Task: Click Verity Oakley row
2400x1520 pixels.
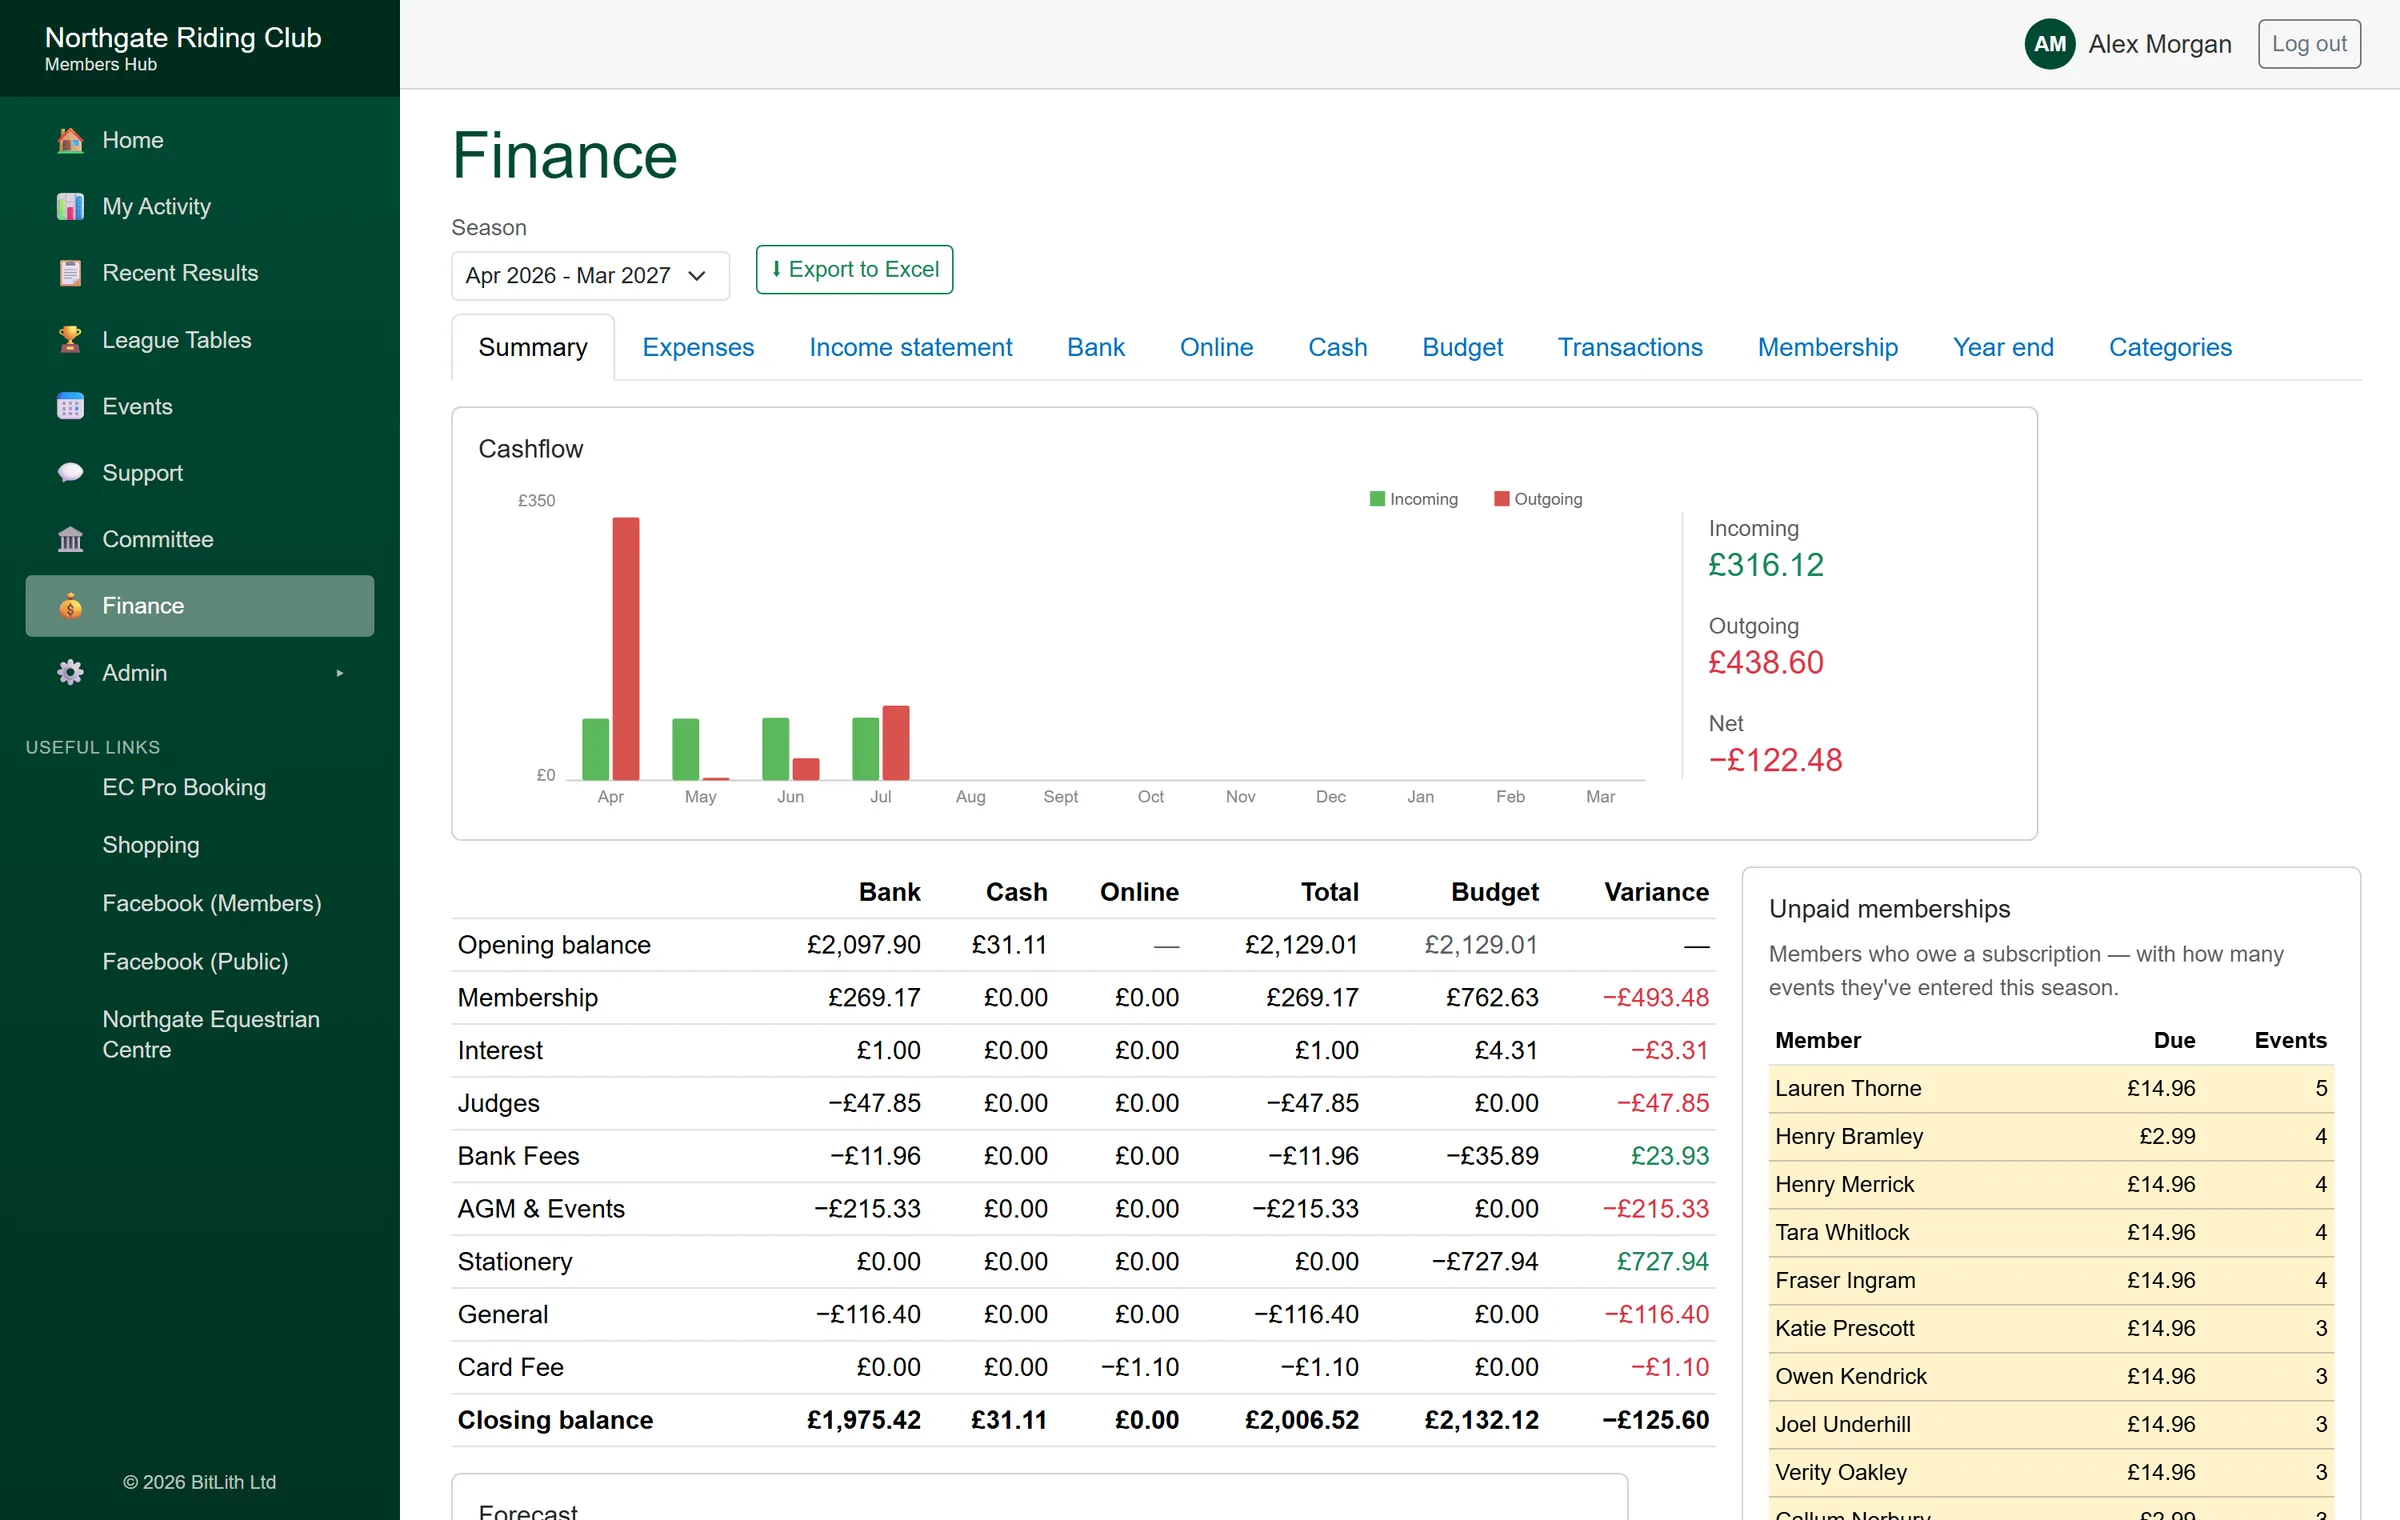Action: tap(2051, 1472)
